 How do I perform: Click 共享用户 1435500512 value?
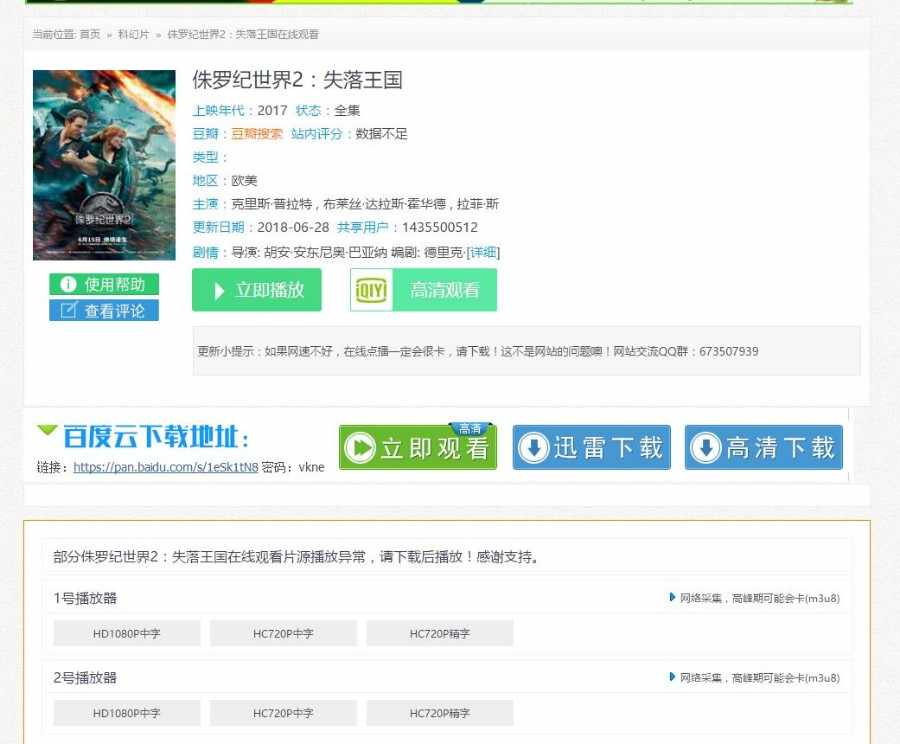click(x=440, y=227)
